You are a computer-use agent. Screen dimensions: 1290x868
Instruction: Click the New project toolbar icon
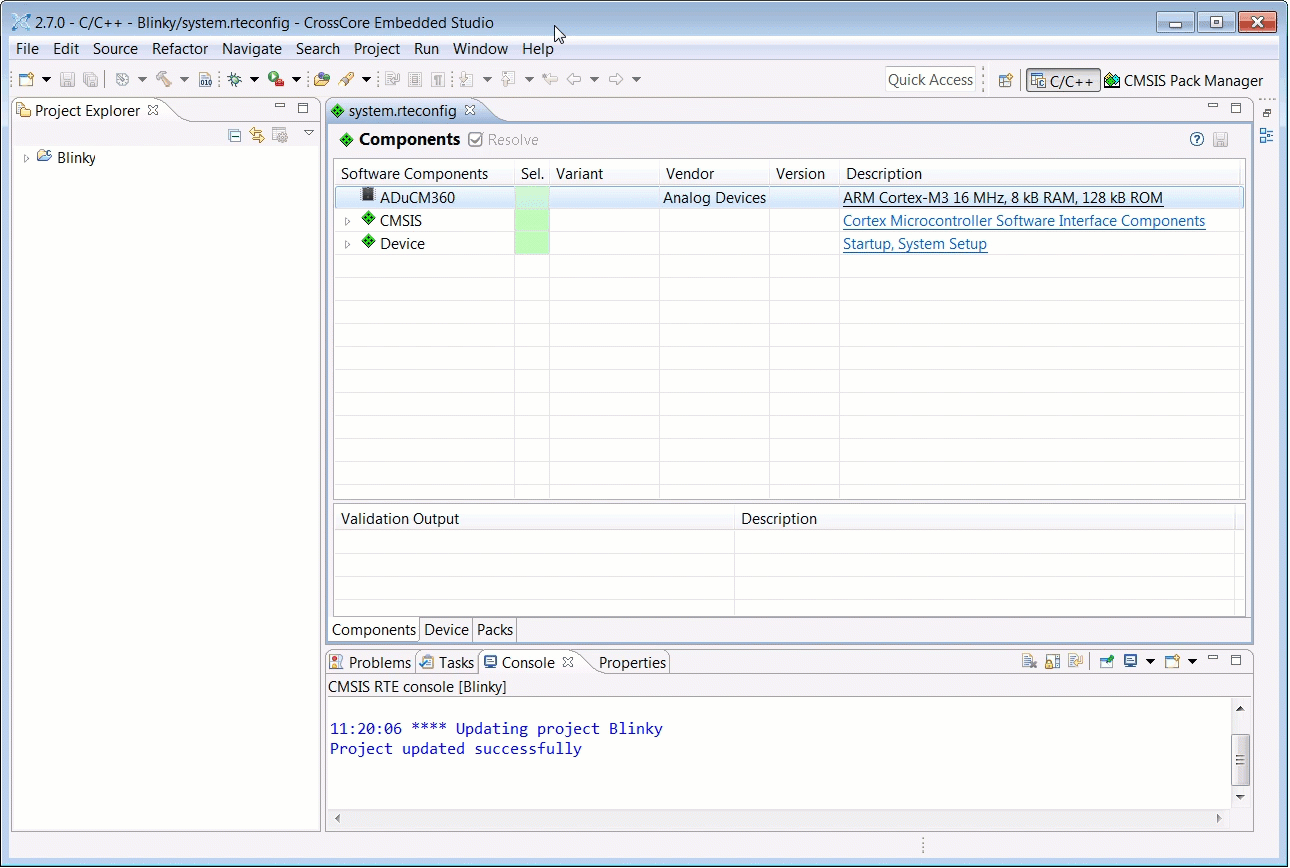pyautogui.click(x=27, y=79)
